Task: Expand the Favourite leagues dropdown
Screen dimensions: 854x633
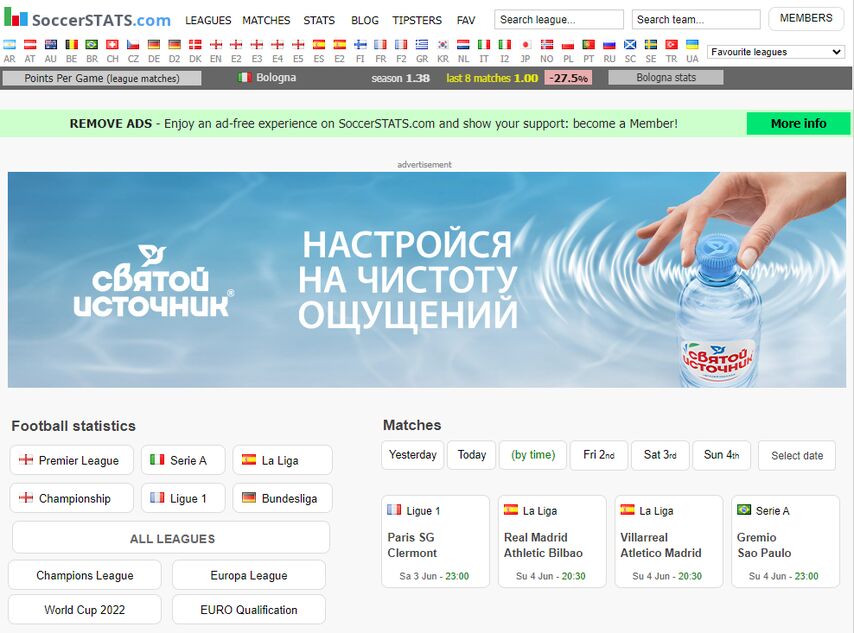Action: click(x=776, y=52)
